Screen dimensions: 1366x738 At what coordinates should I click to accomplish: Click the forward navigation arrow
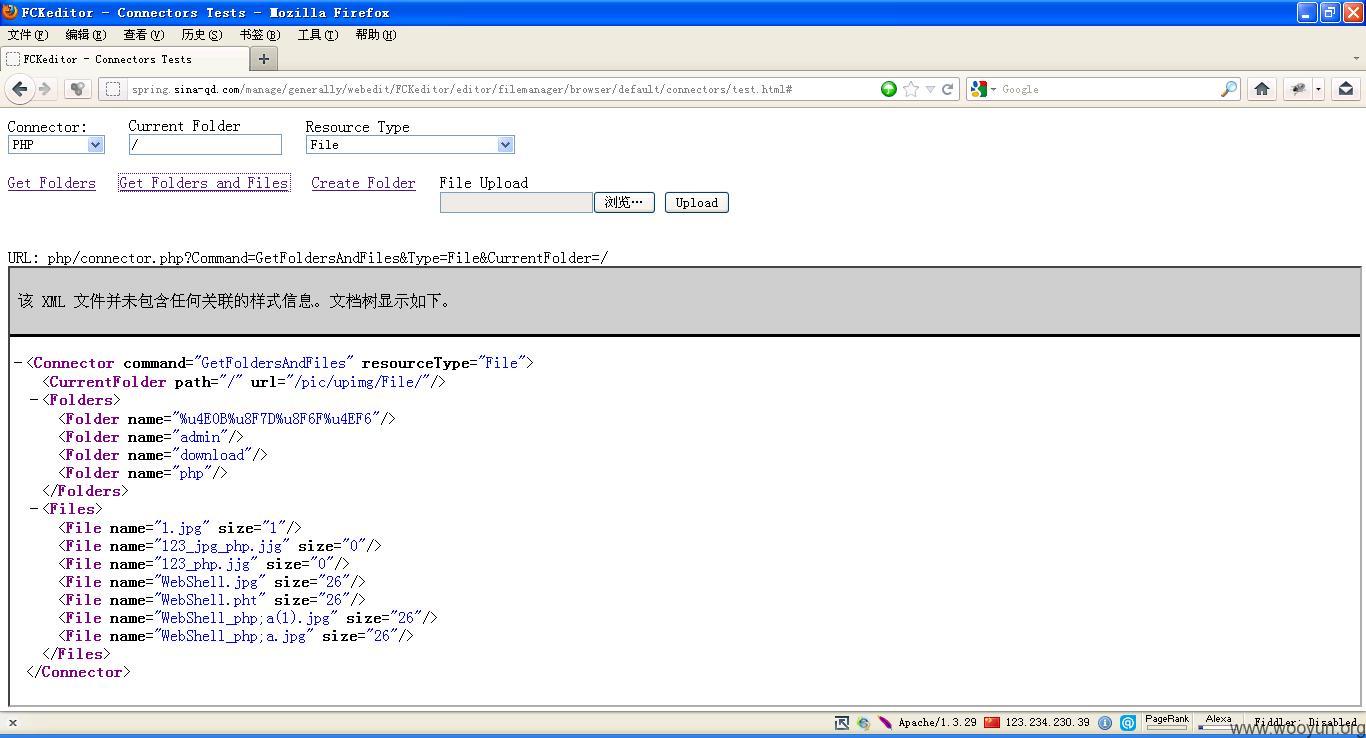pyautogui.click(x=44, y=89)
